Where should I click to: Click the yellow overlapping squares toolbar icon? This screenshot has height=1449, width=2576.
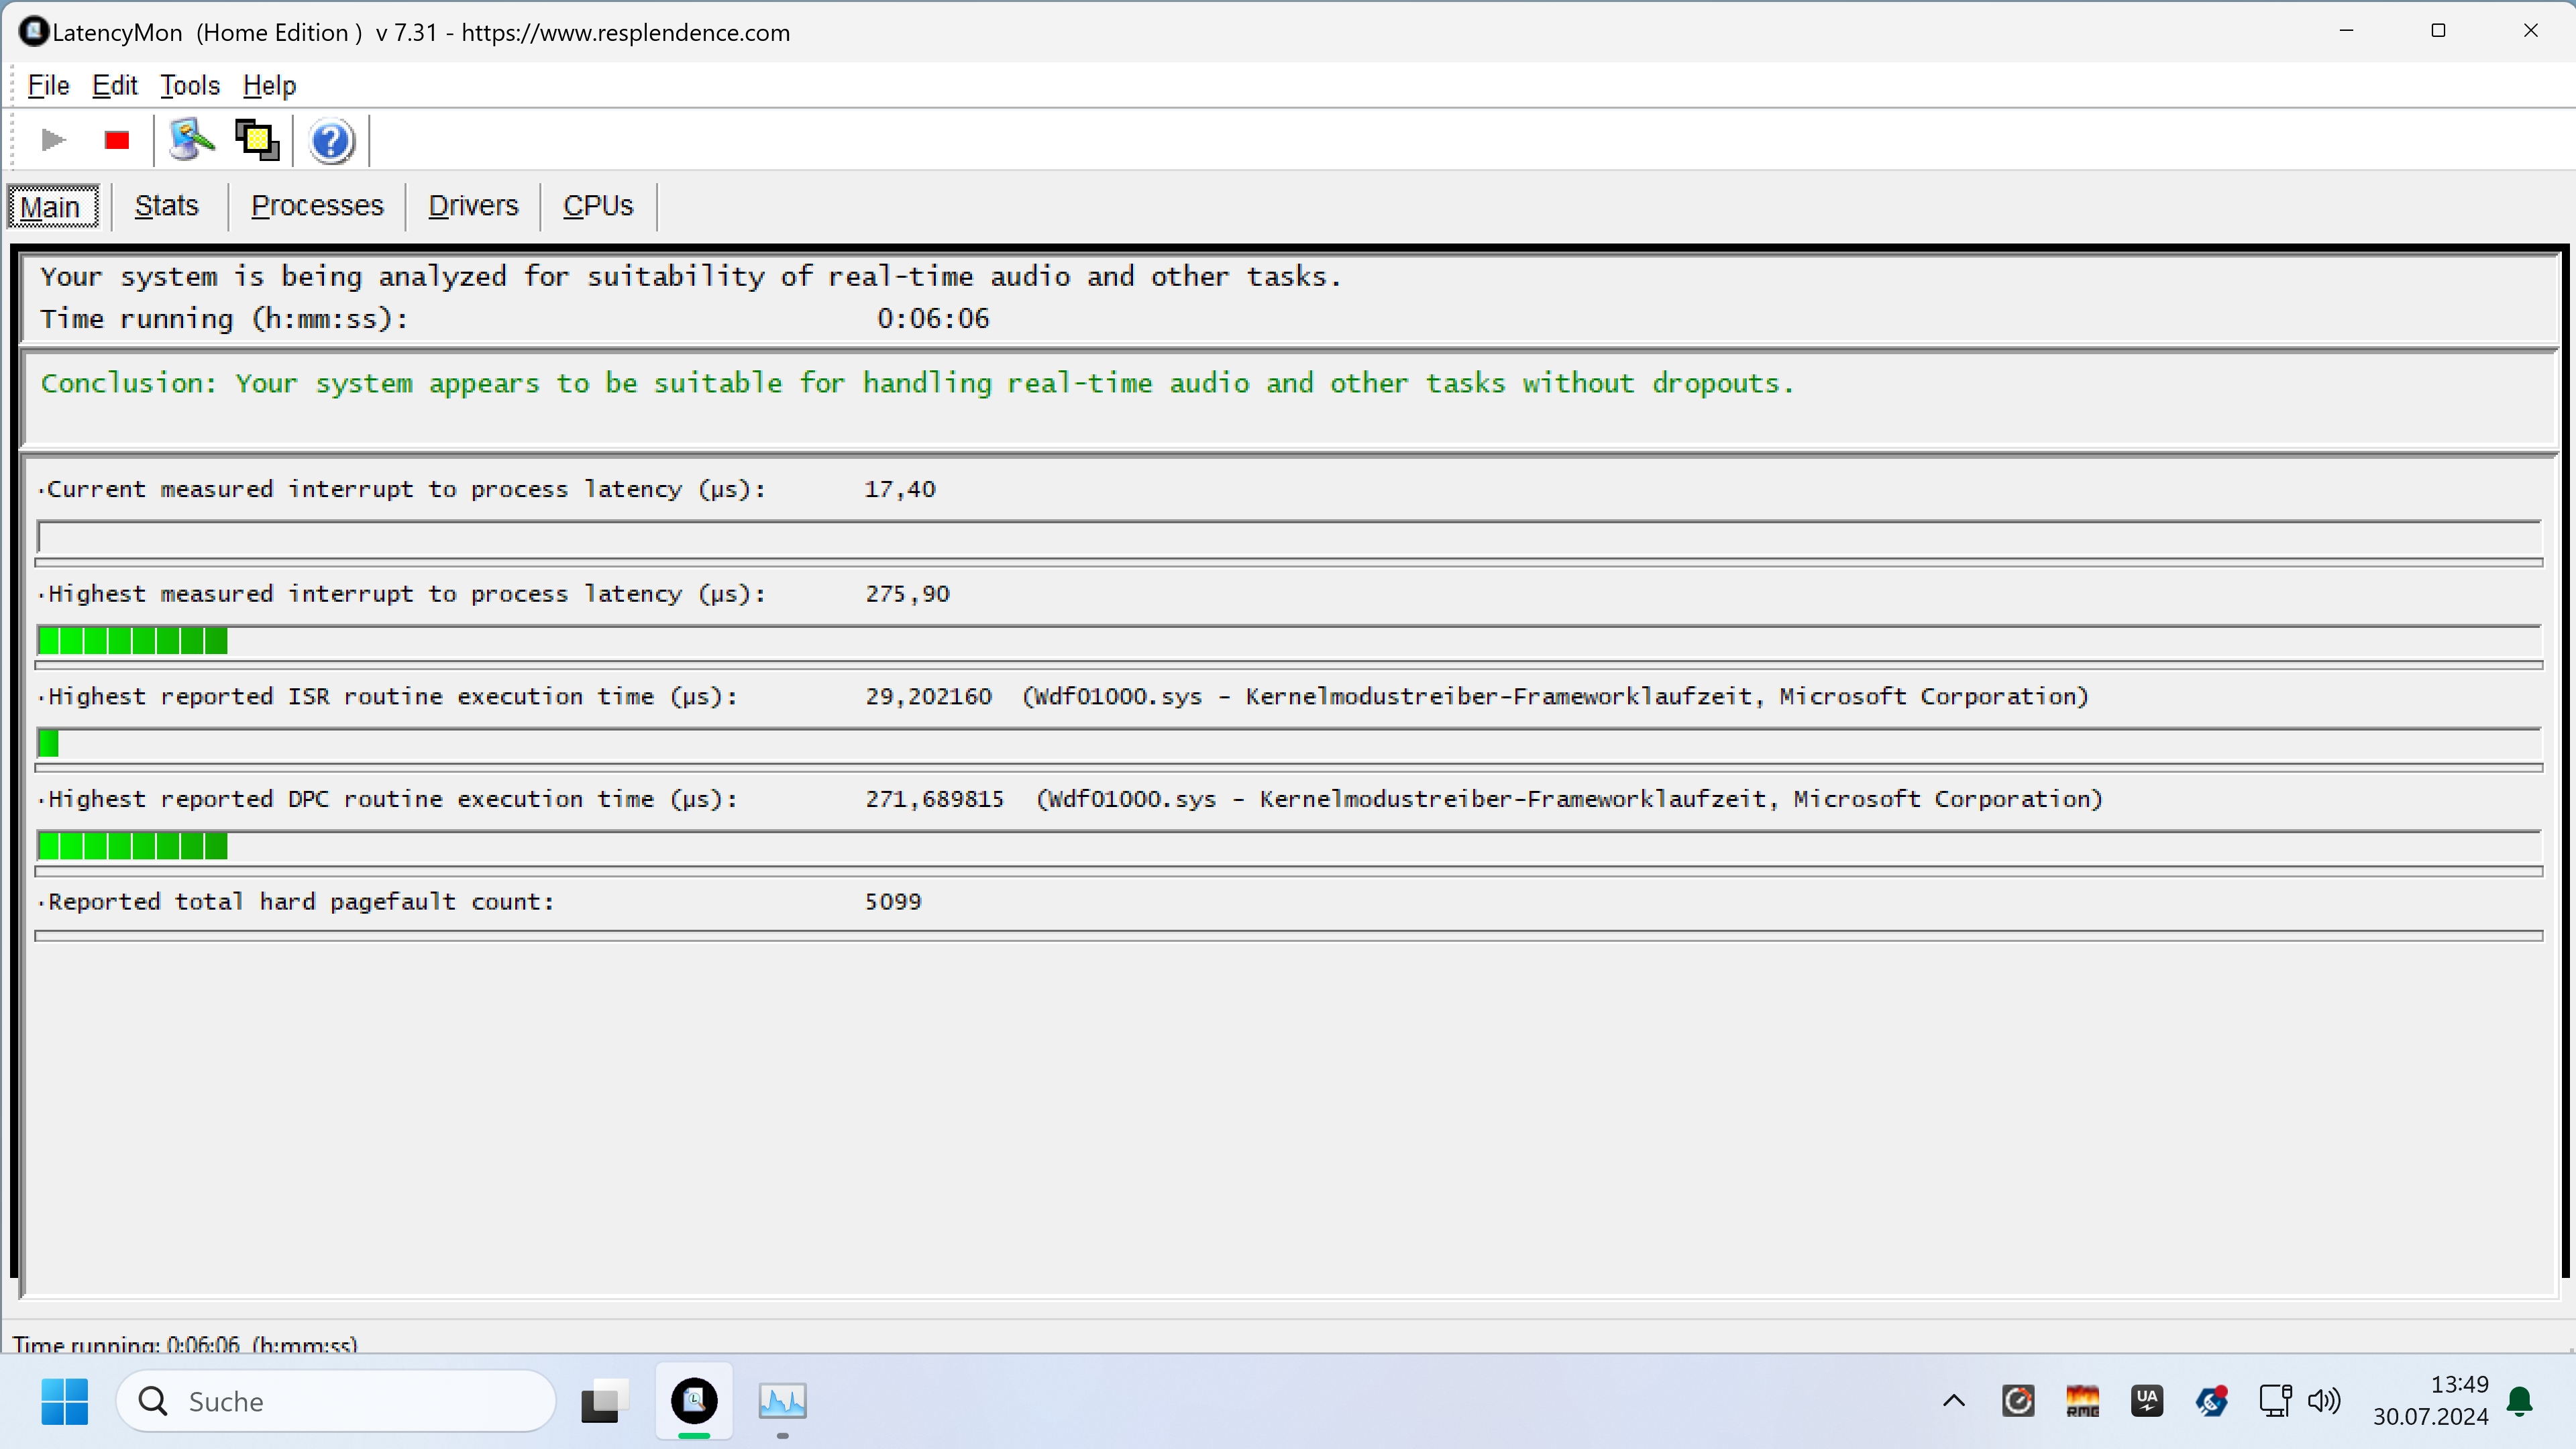(257, 140)
